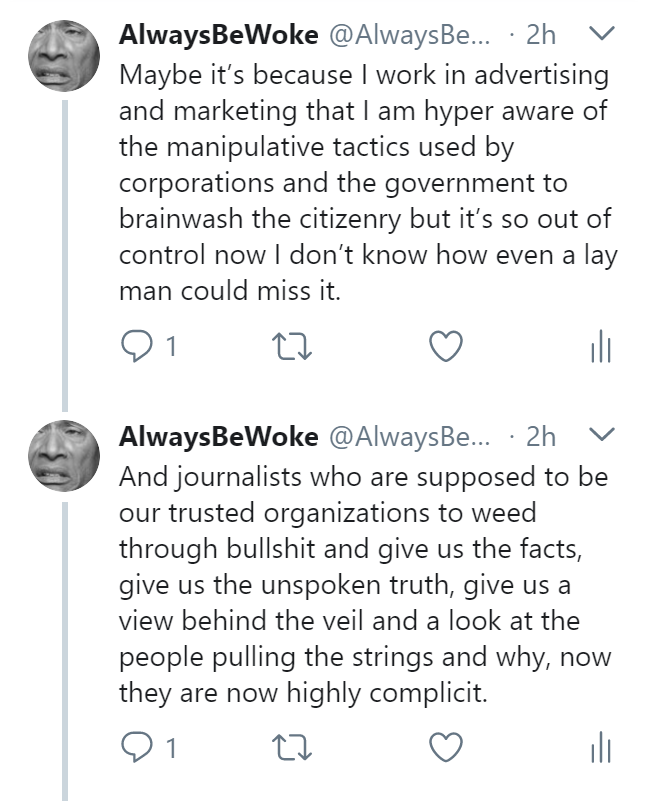Click the @AlwaysBe... handle on the journalists tweet
This screenshot has height=801, width=648.
410,436
